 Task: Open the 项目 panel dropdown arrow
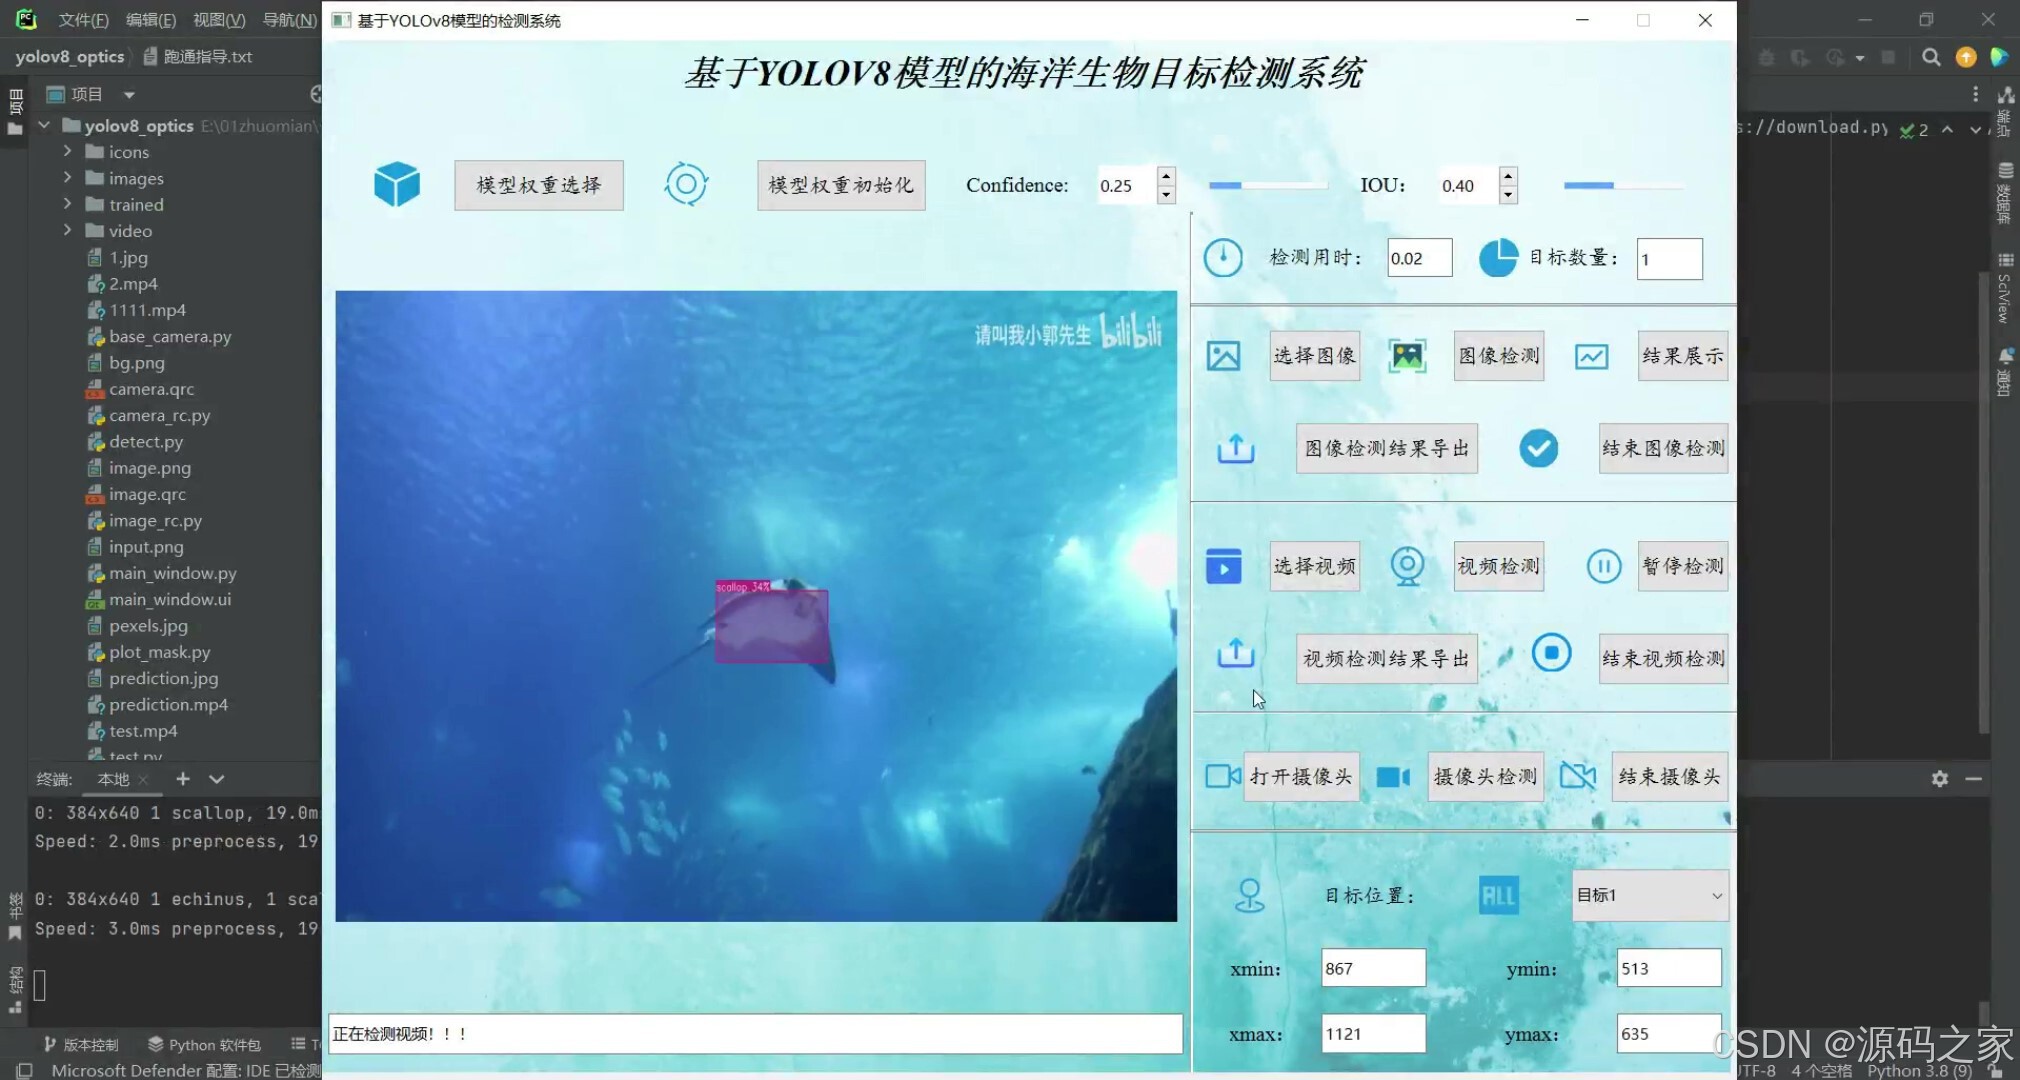[130, 93]
